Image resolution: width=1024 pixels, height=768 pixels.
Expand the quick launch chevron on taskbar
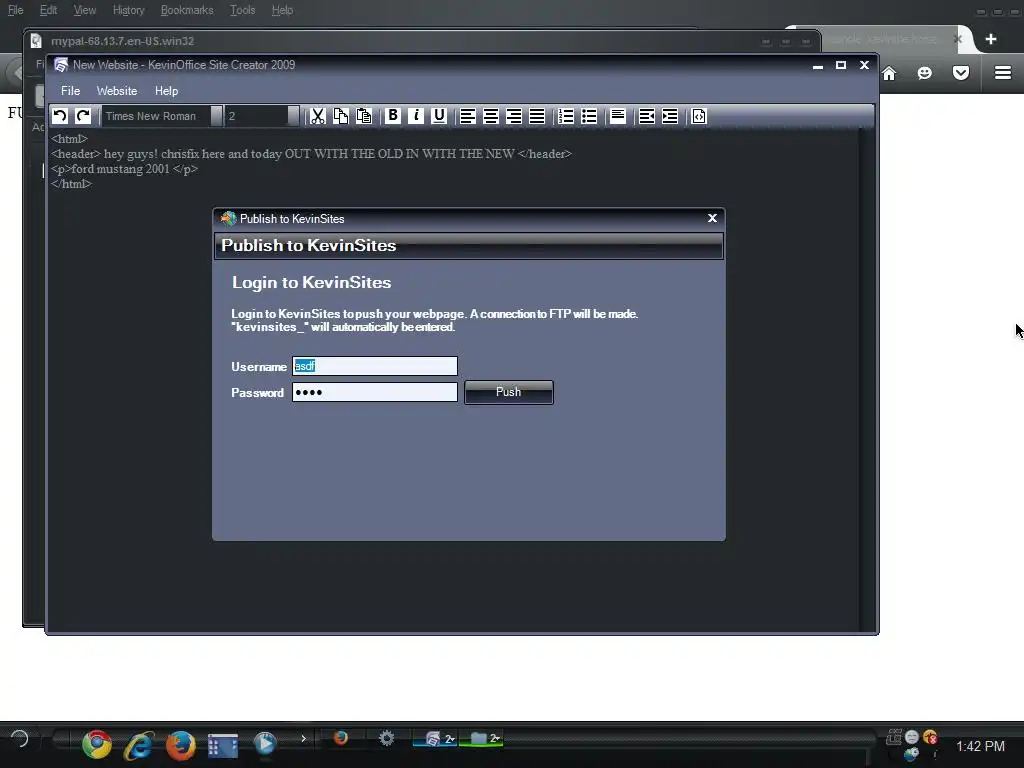pos(304,739)
